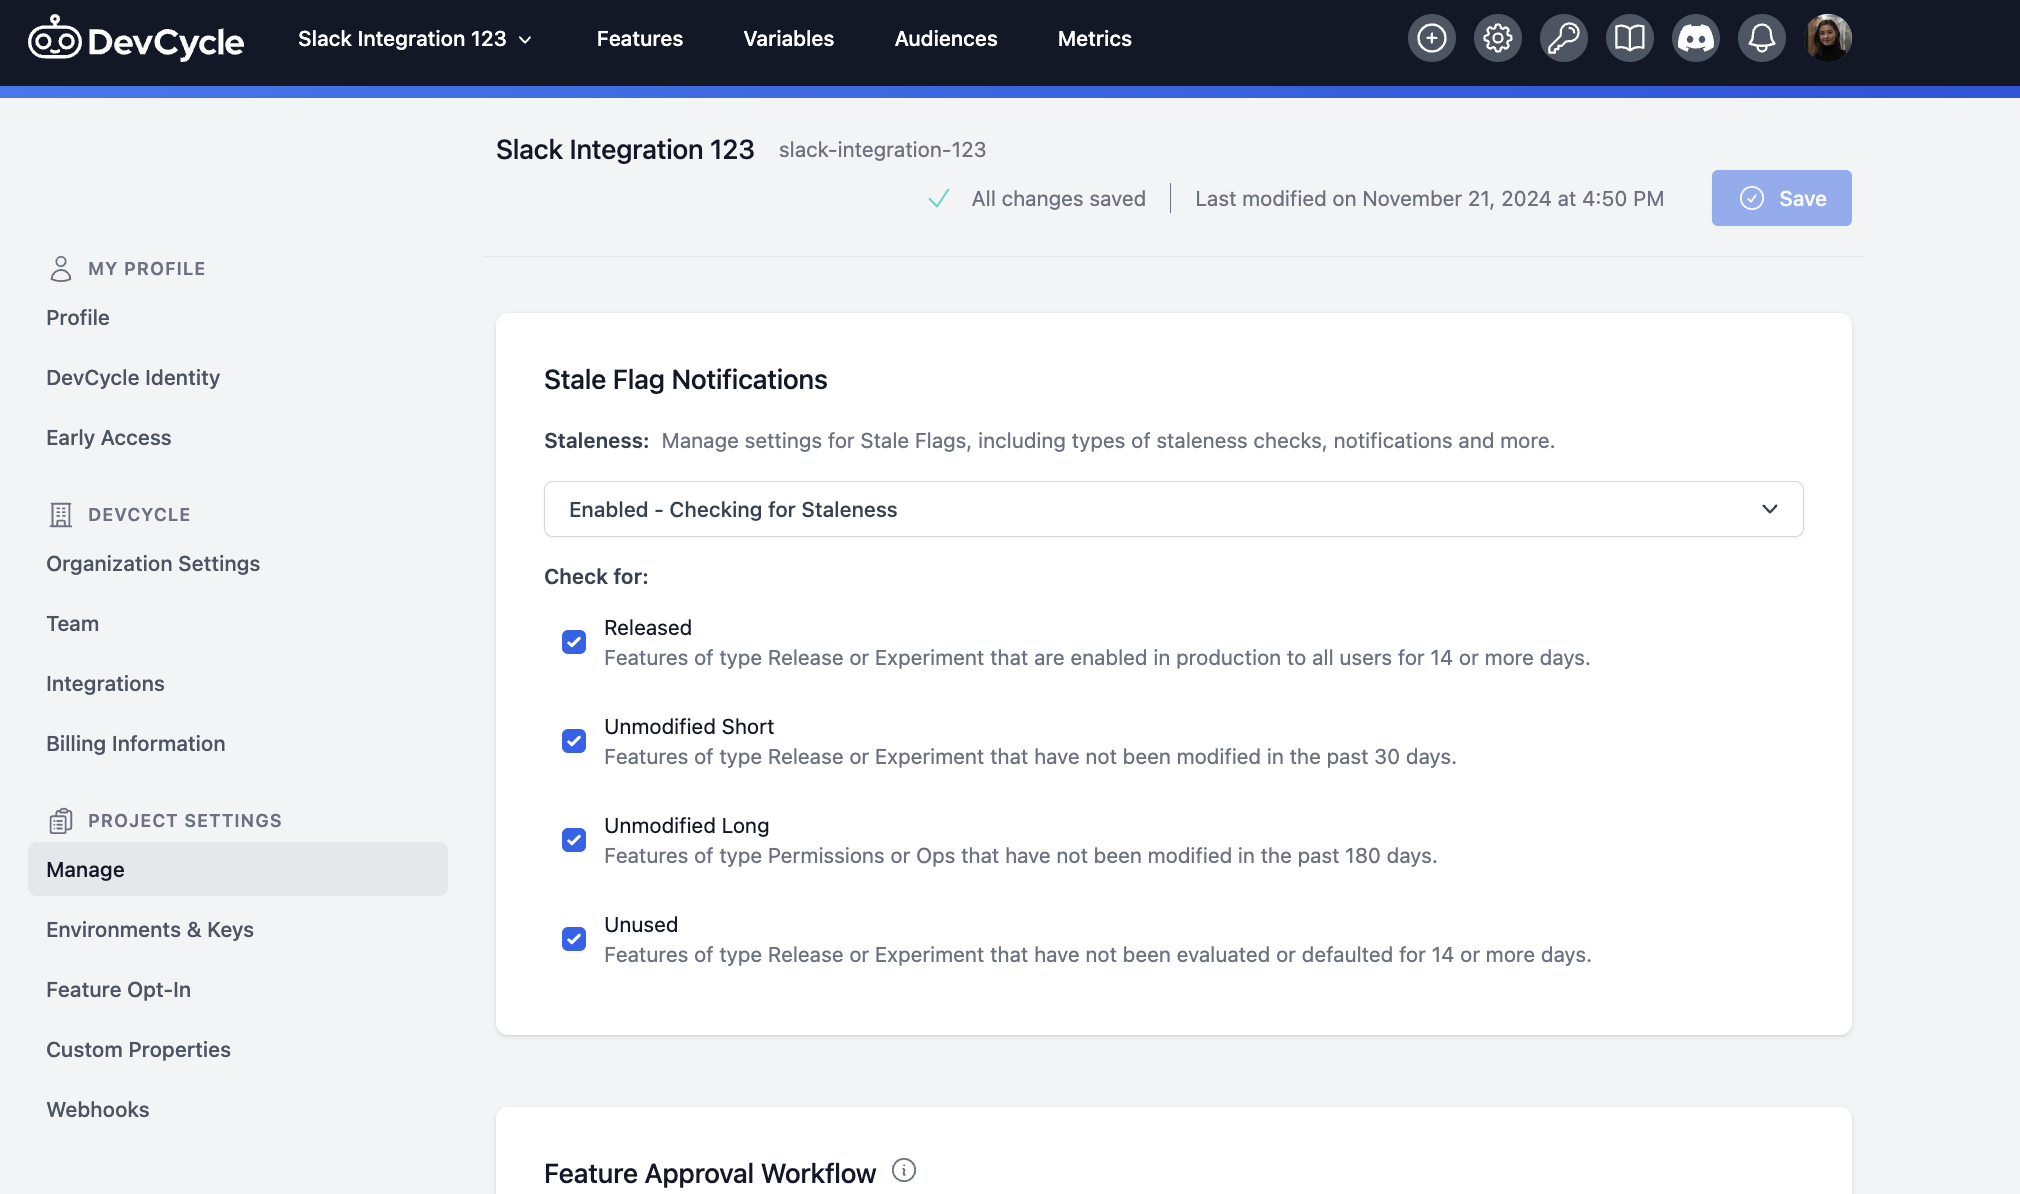
Task: Click the DevCycle logo
Action: coord(137,38)
